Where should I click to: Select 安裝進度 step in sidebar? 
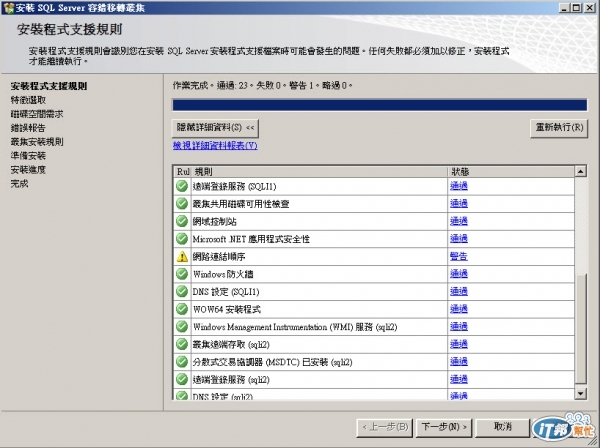pyautogui.click(x=28, y=169)
